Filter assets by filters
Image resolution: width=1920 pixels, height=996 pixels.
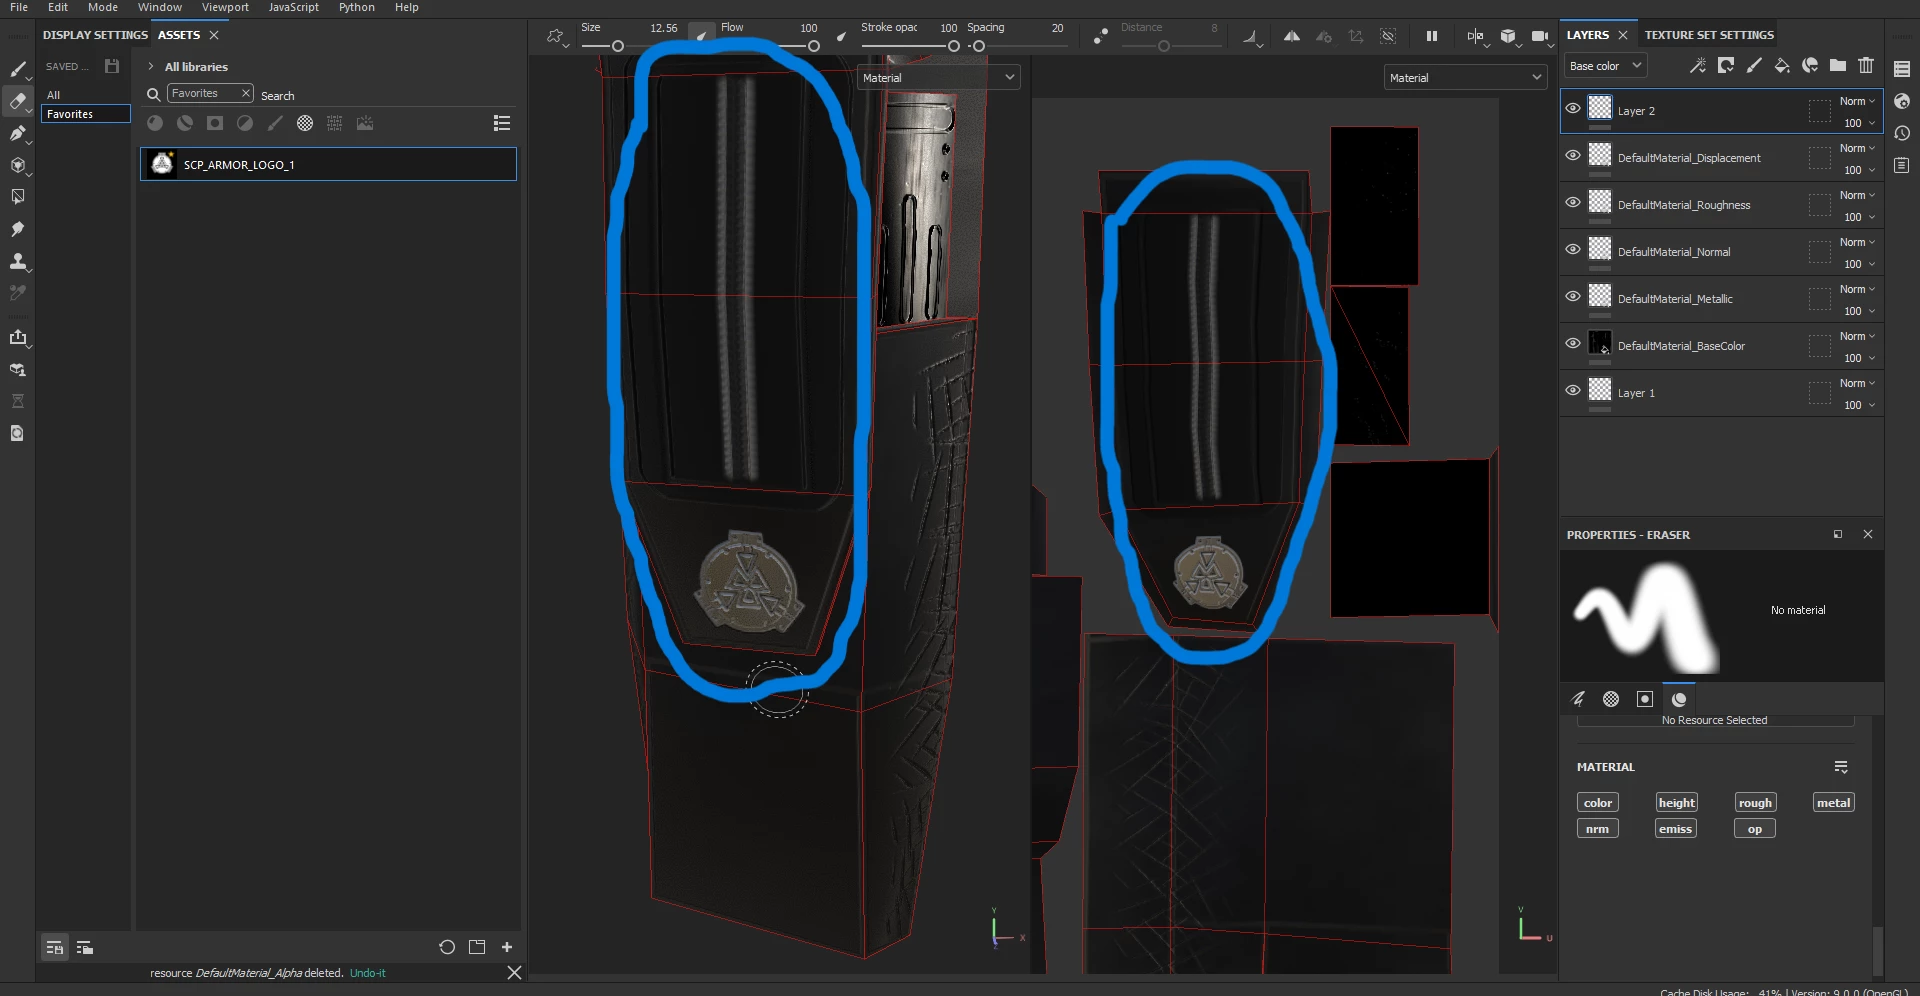tap(245, 123)
